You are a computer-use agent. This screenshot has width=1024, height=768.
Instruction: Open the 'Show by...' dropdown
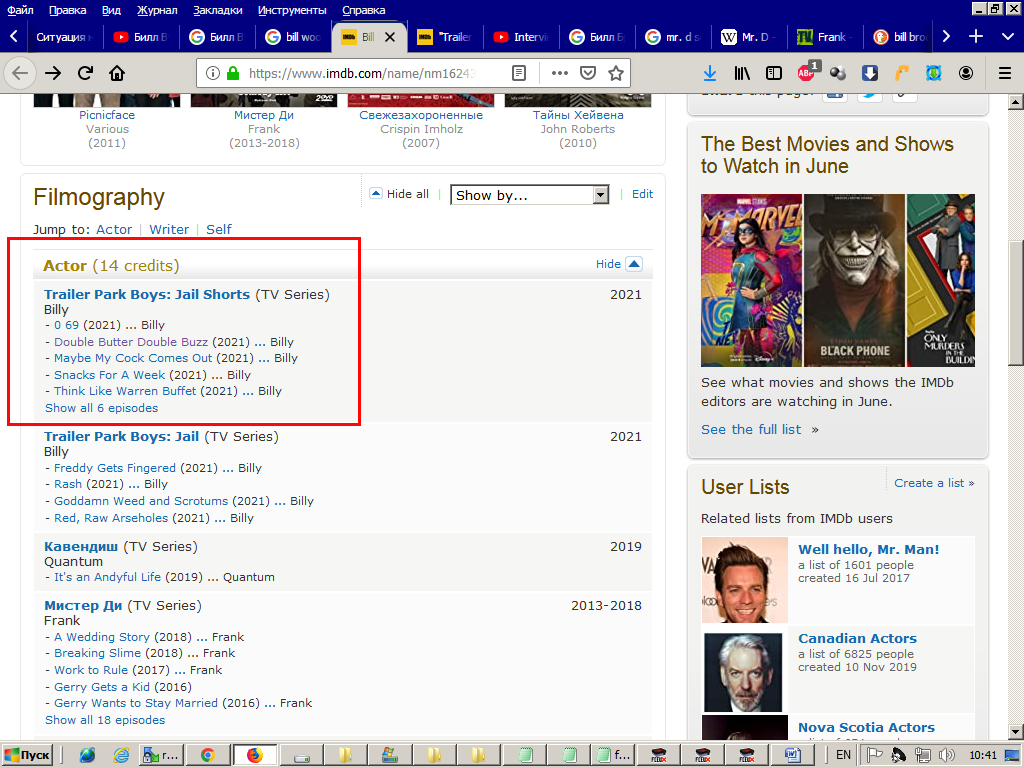529,195
